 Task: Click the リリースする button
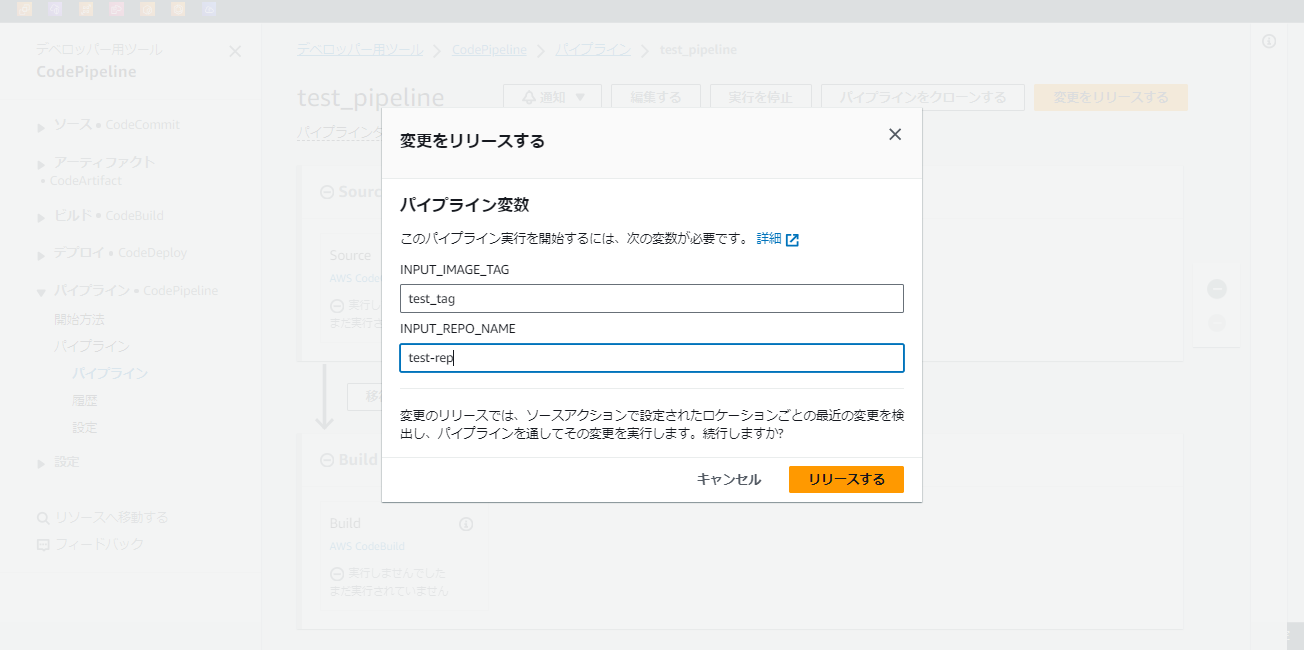click(846, 479)
